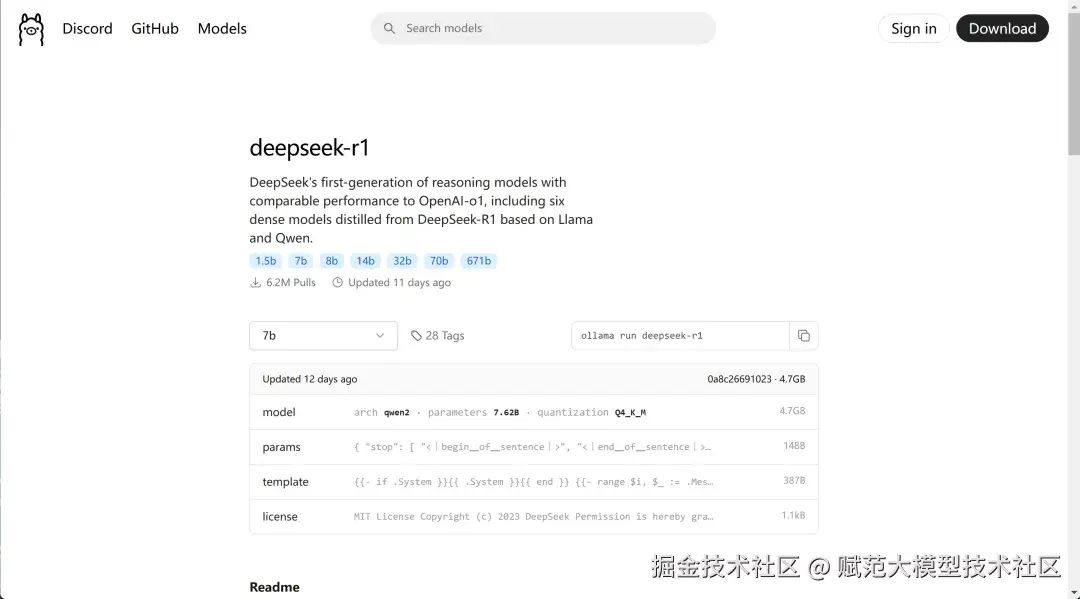Select the 14b size tag

tap(366, 261)
